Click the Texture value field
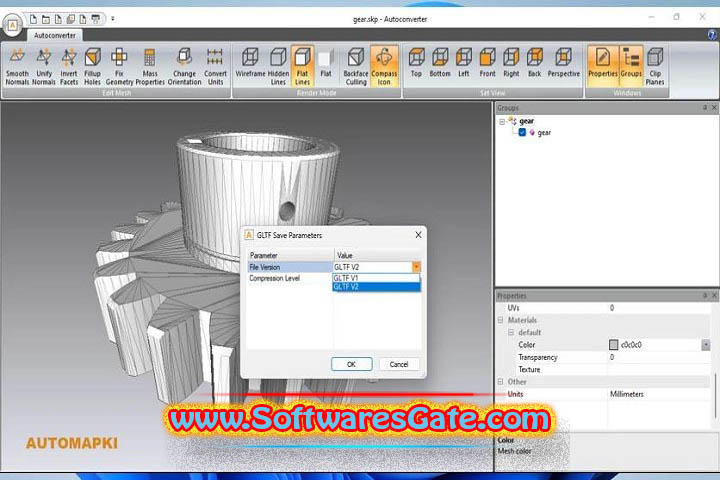This screenshot has width=720, height=480. pyautogui.click(x=659, y=369)
